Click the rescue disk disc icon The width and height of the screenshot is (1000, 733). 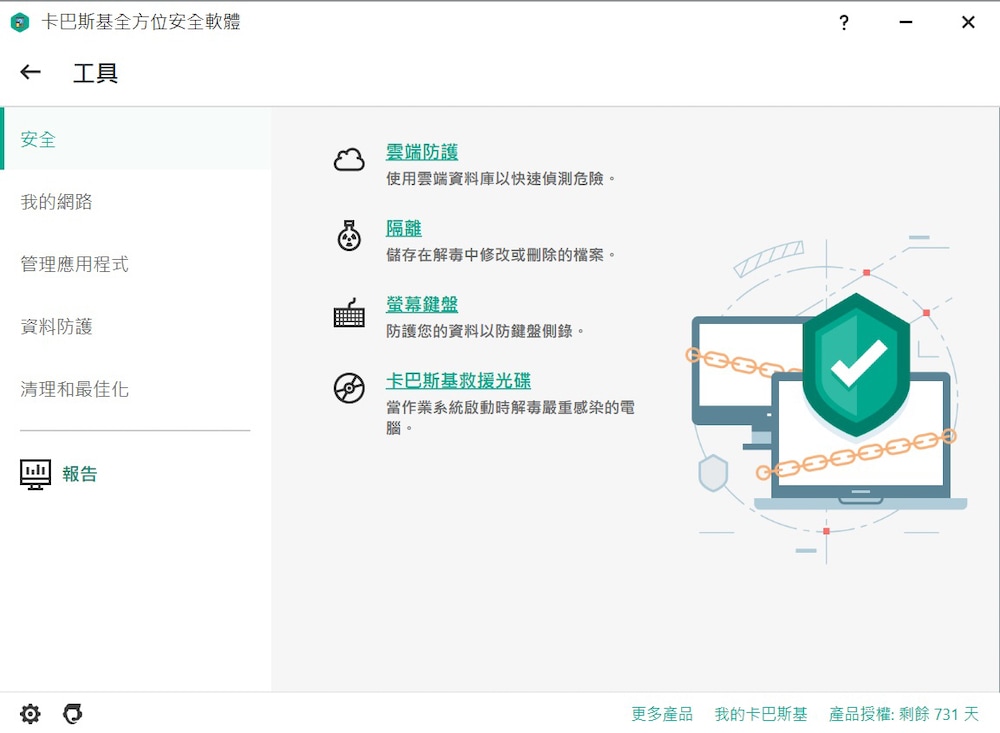[x=349, y=388]
